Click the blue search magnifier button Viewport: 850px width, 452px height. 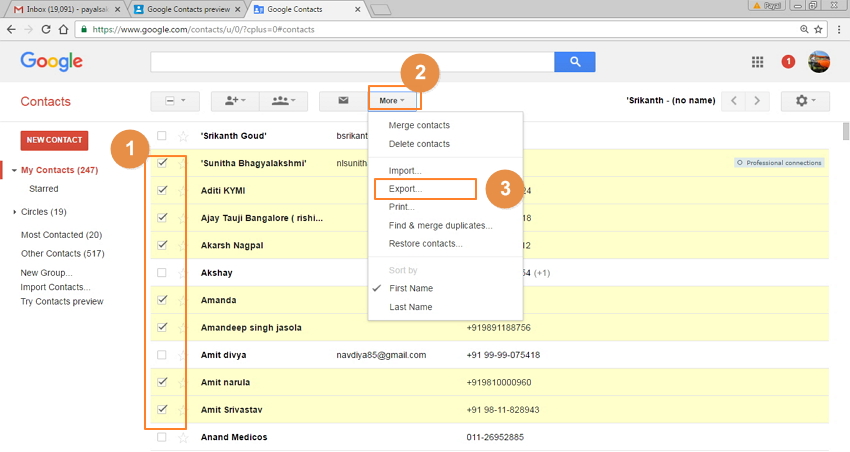click(x=575, y=62)
